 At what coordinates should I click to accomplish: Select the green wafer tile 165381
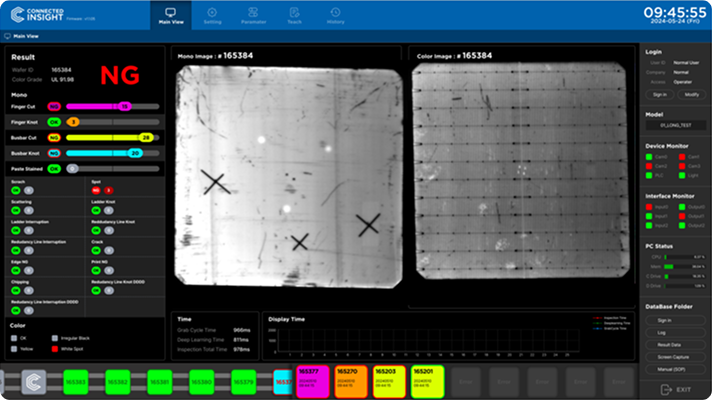point(159,382)
